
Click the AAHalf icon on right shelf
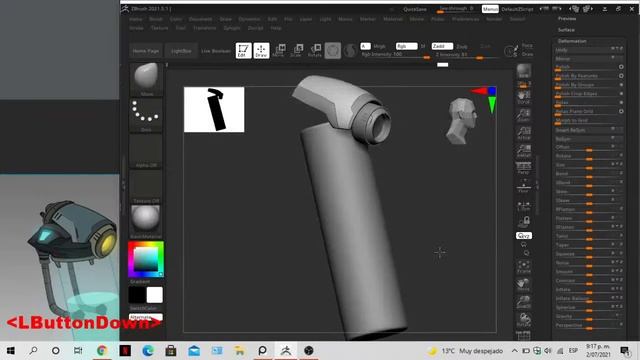click(x=524, y=151)
